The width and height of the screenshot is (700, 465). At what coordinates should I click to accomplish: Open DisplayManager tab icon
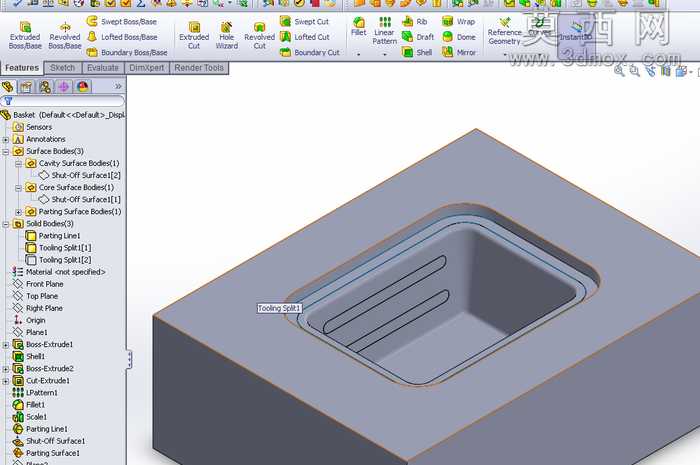click(83, 87)
